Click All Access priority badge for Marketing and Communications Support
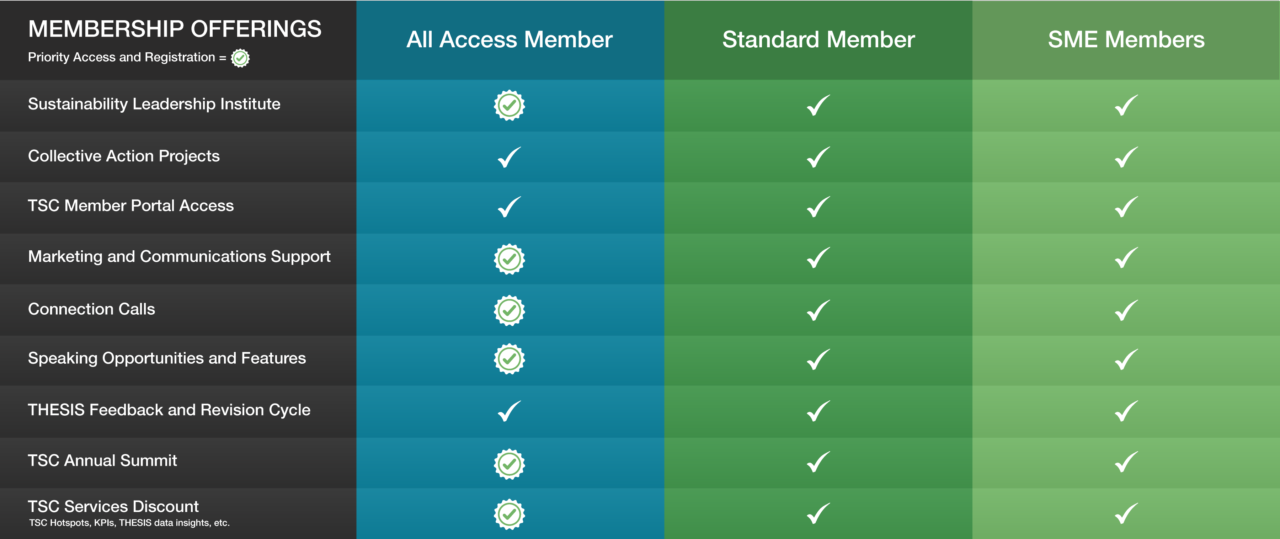The width and height of the screenshot is (1280, 539). point(510,259)
